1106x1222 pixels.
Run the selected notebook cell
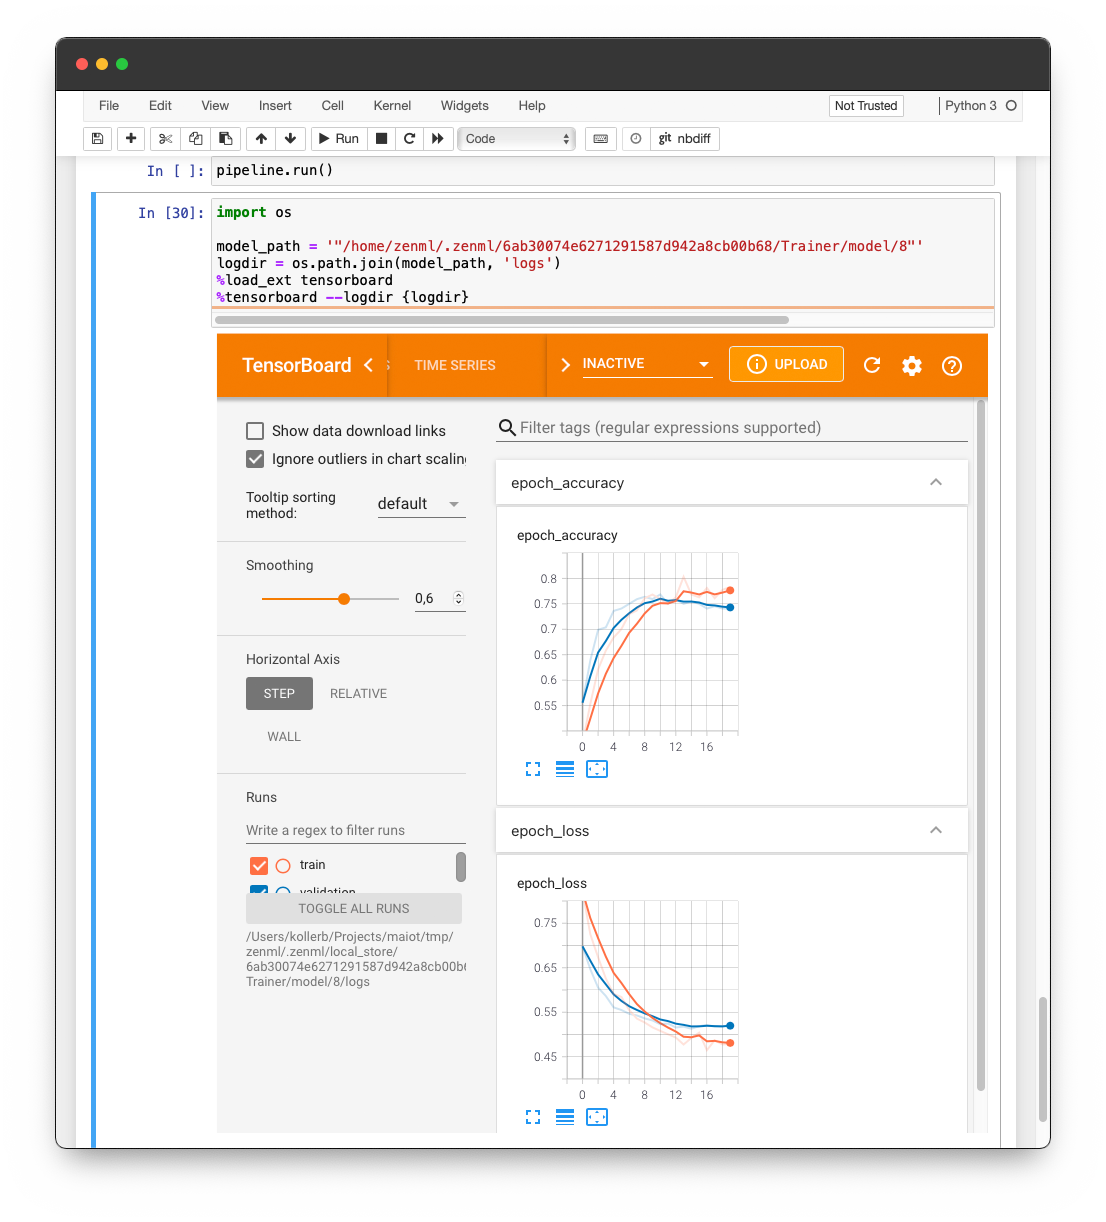pyautogui.click(x=338, y=138)
